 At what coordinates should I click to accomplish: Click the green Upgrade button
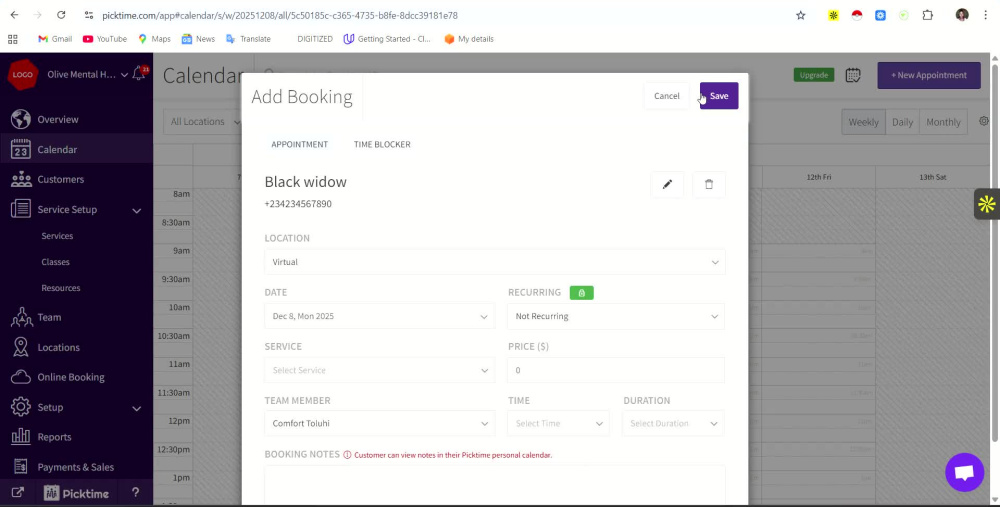pos(814,75)
